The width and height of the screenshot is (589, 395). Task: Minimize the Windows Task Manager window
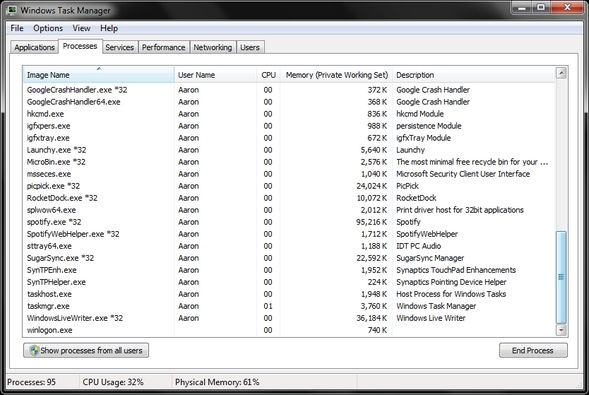[x=521, y=7]
